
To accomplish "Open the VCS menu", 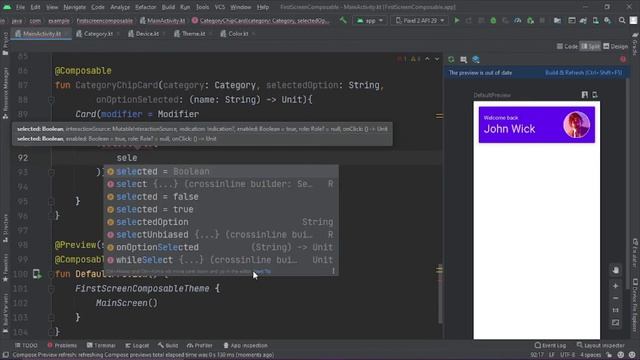I will [x=220, y=7].
